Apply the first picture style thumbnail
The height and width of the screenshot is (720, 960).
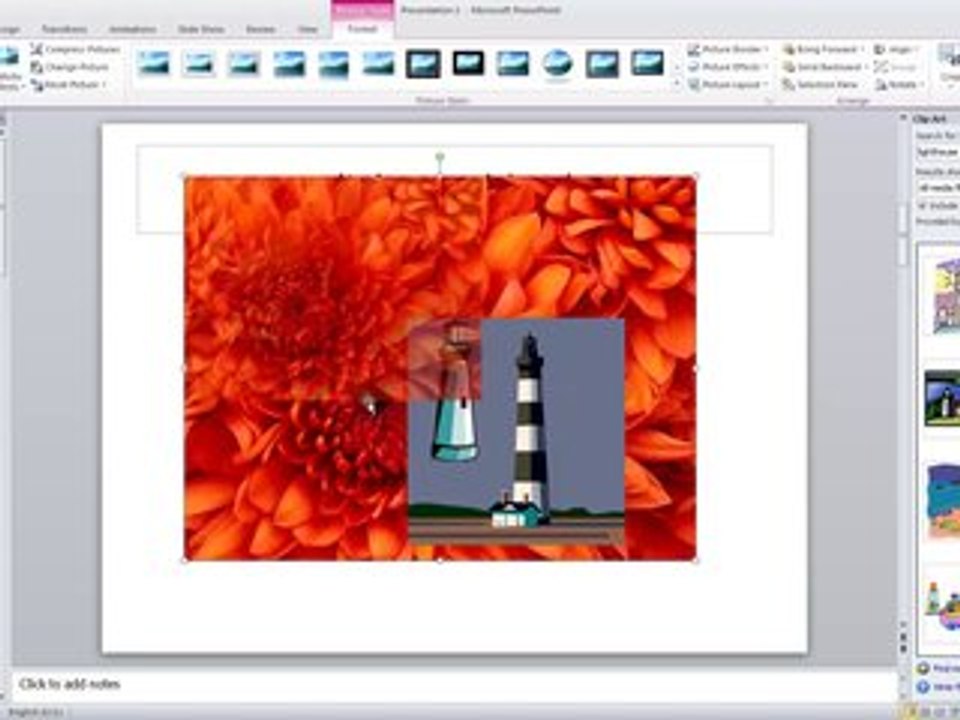point(154,63)
